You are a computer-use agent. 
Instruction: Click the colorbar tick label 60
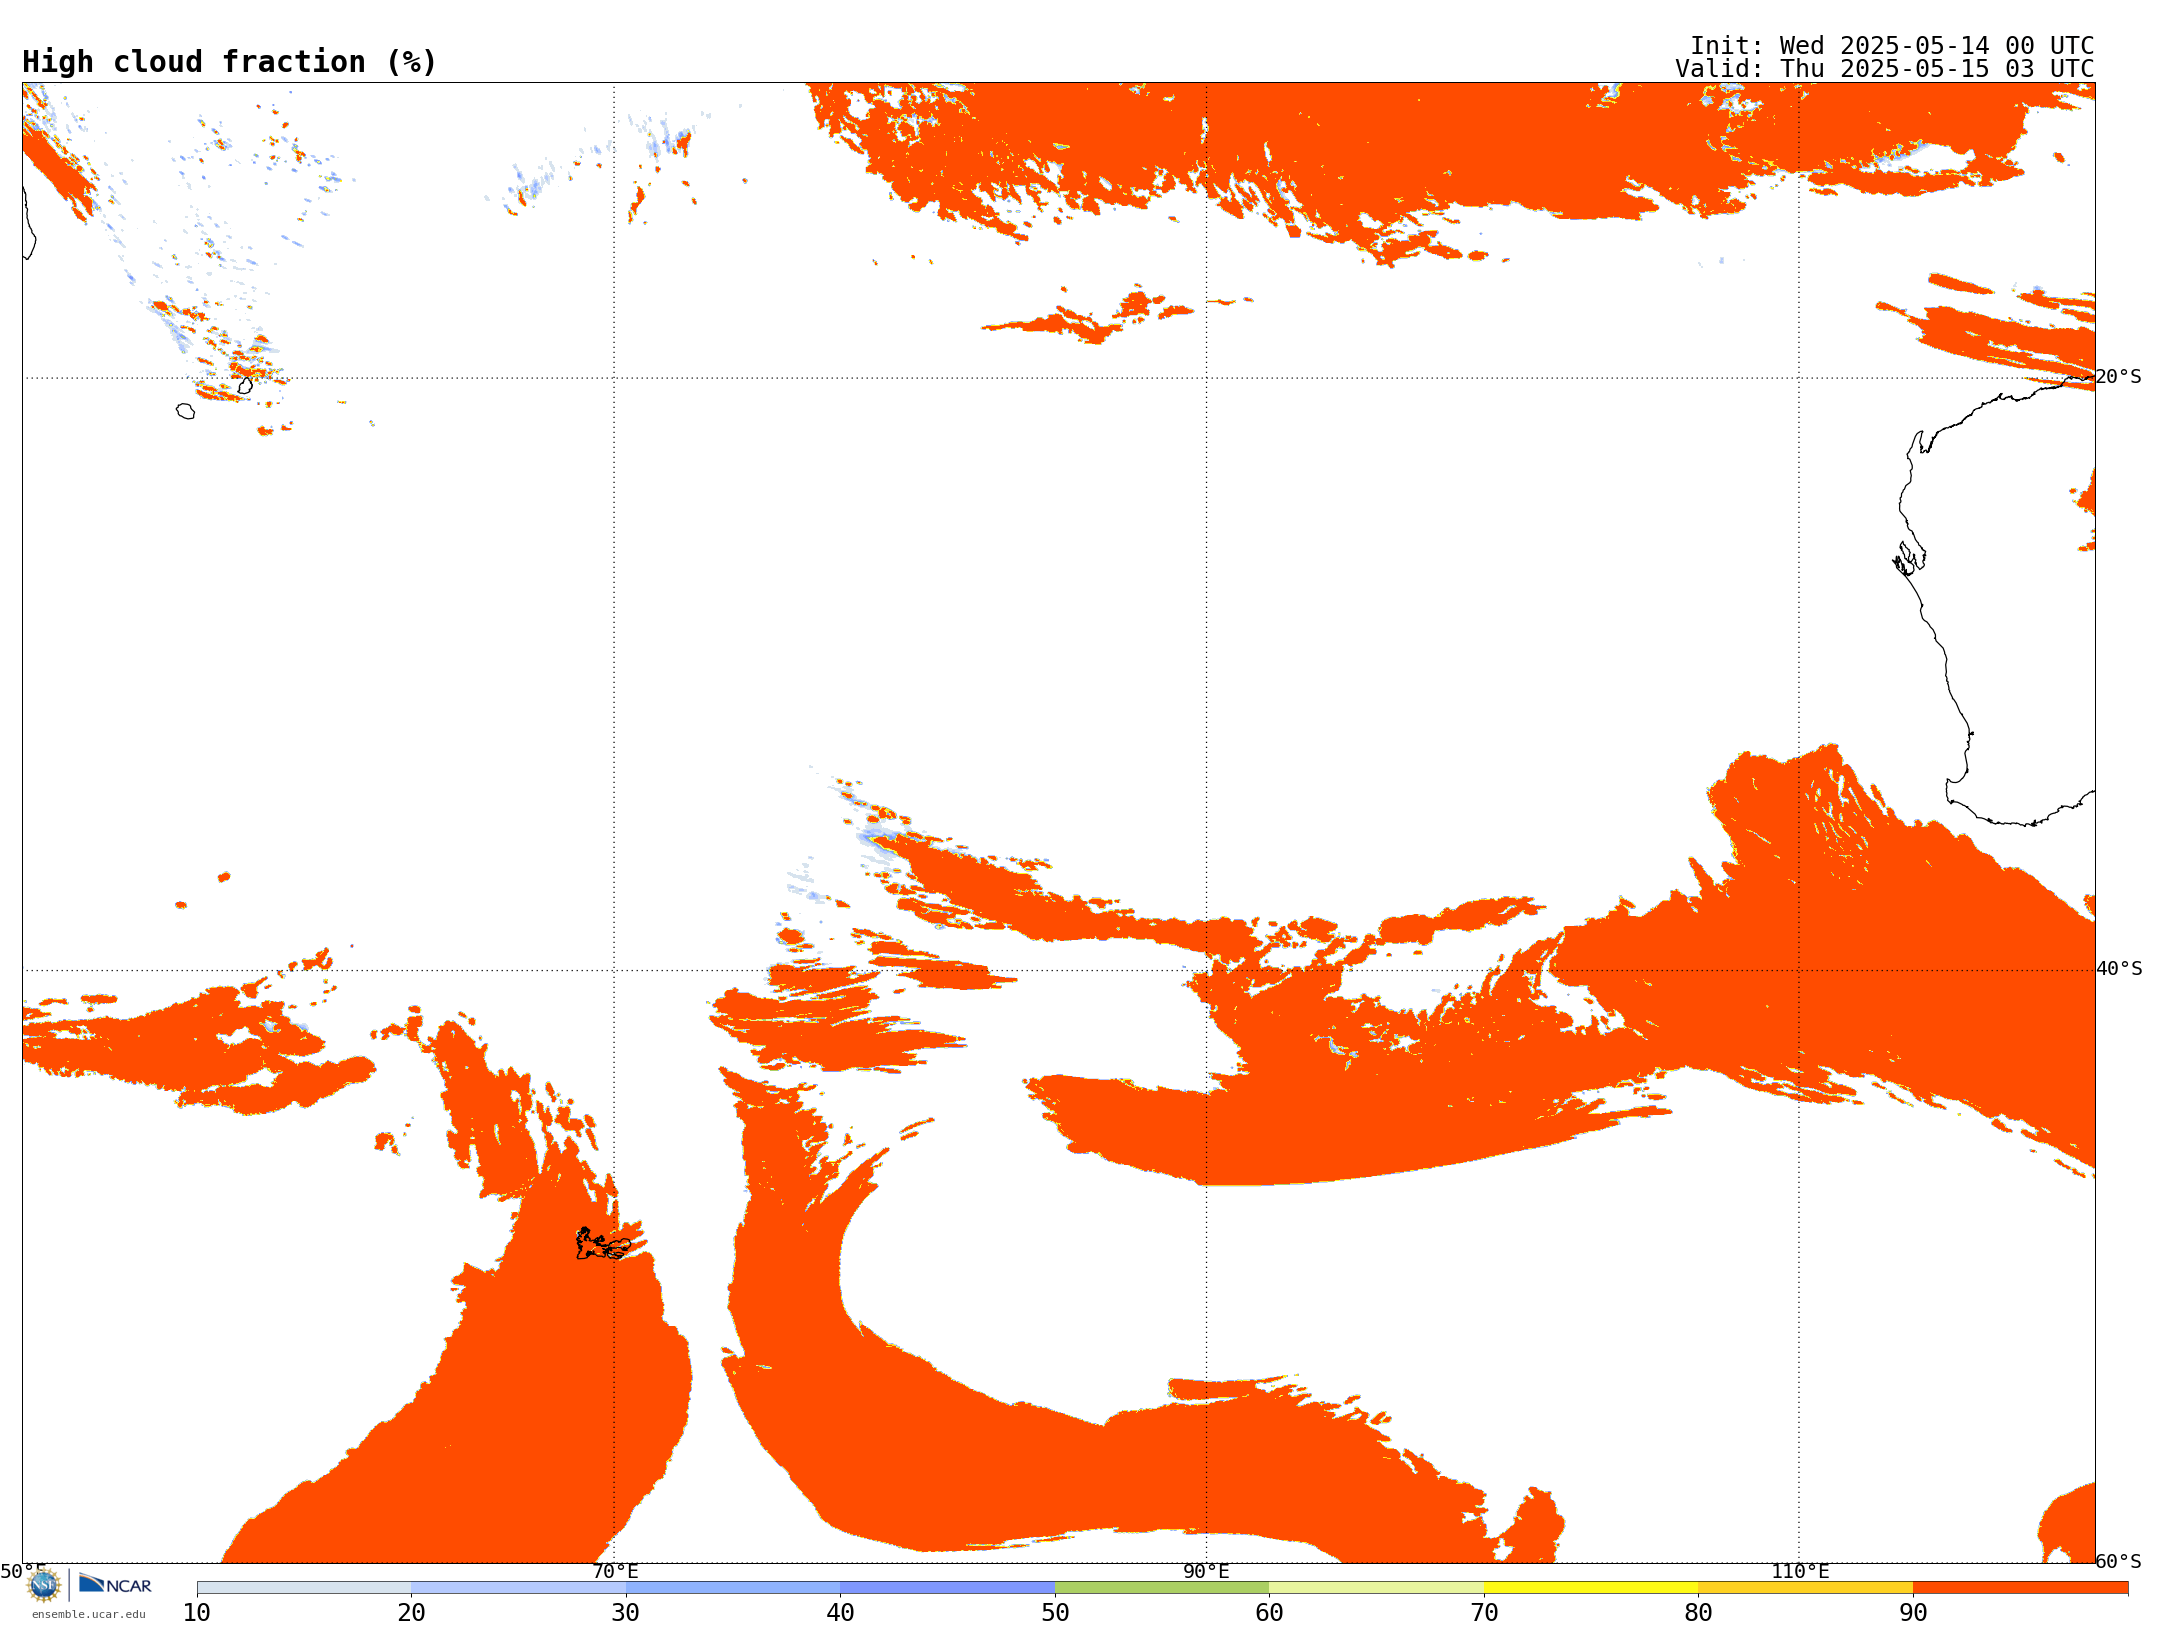click(x=1269, y=1612)
